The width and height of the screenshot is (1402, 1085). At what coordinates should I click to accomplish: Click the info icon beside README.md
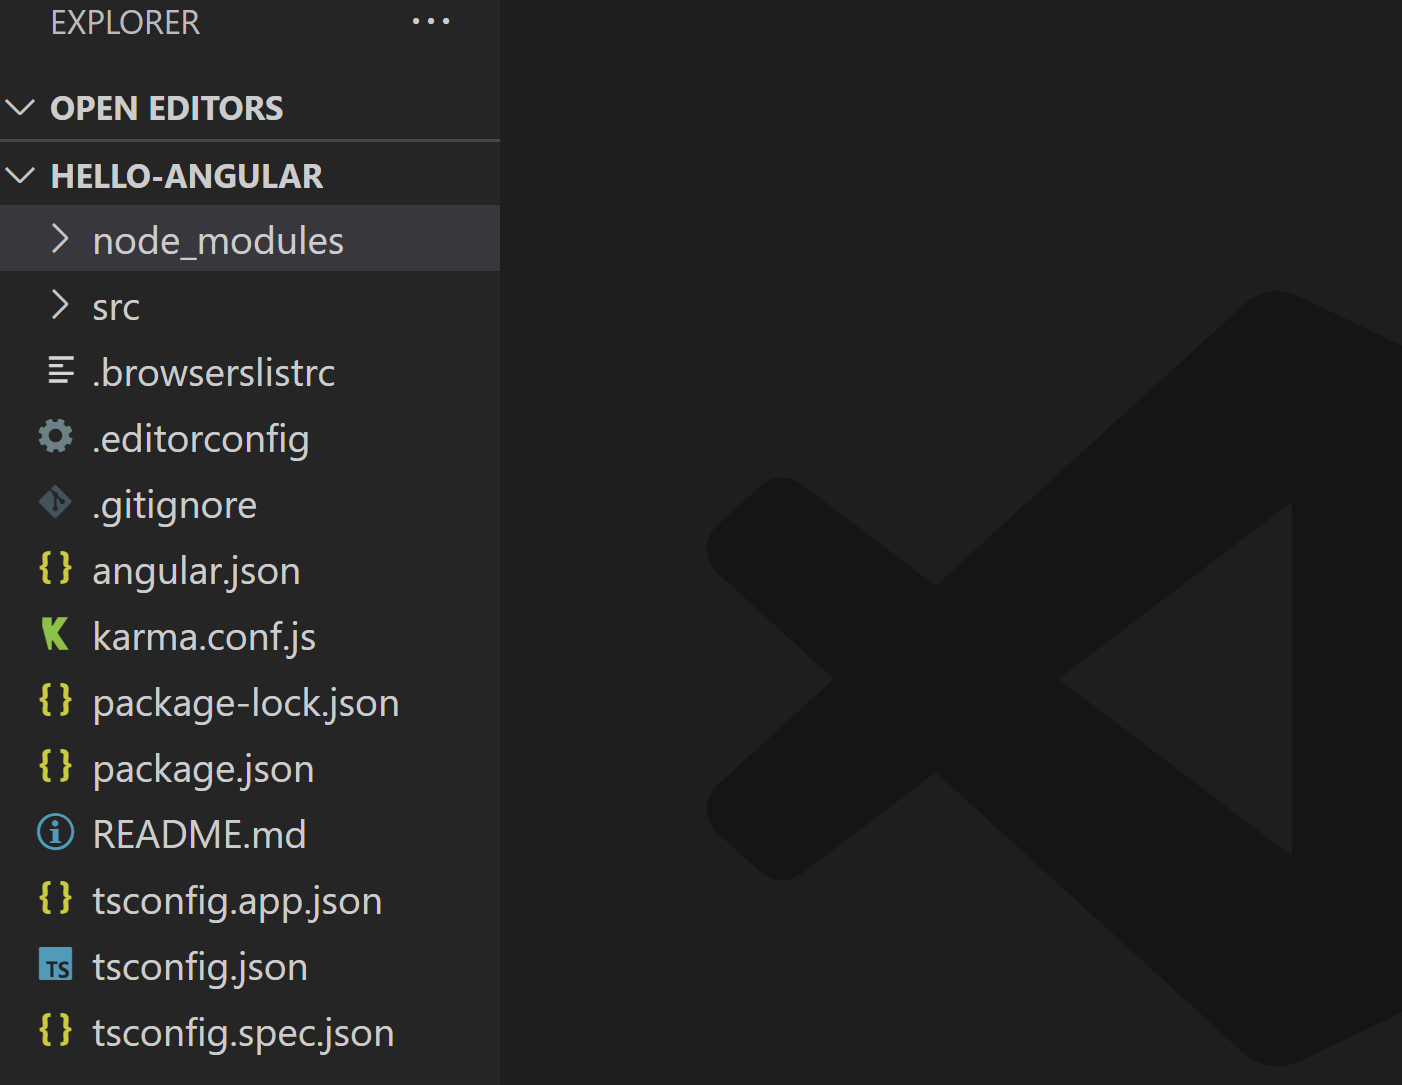56,832
